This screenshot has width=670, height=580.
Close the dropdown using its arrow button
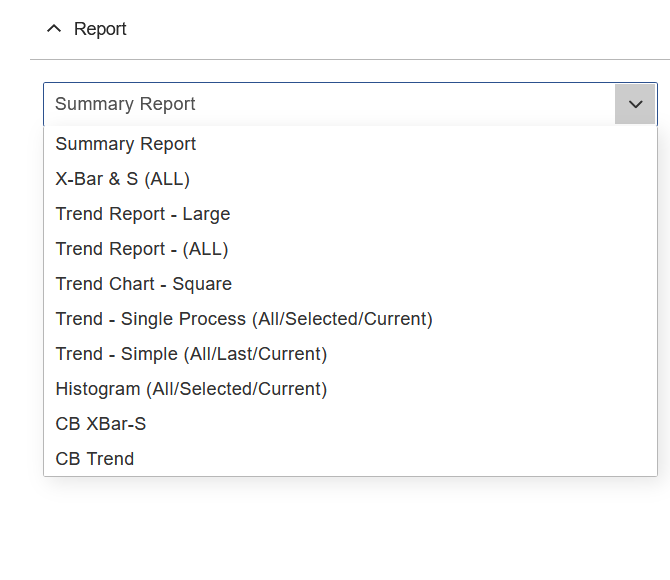[x=635, y=104]
